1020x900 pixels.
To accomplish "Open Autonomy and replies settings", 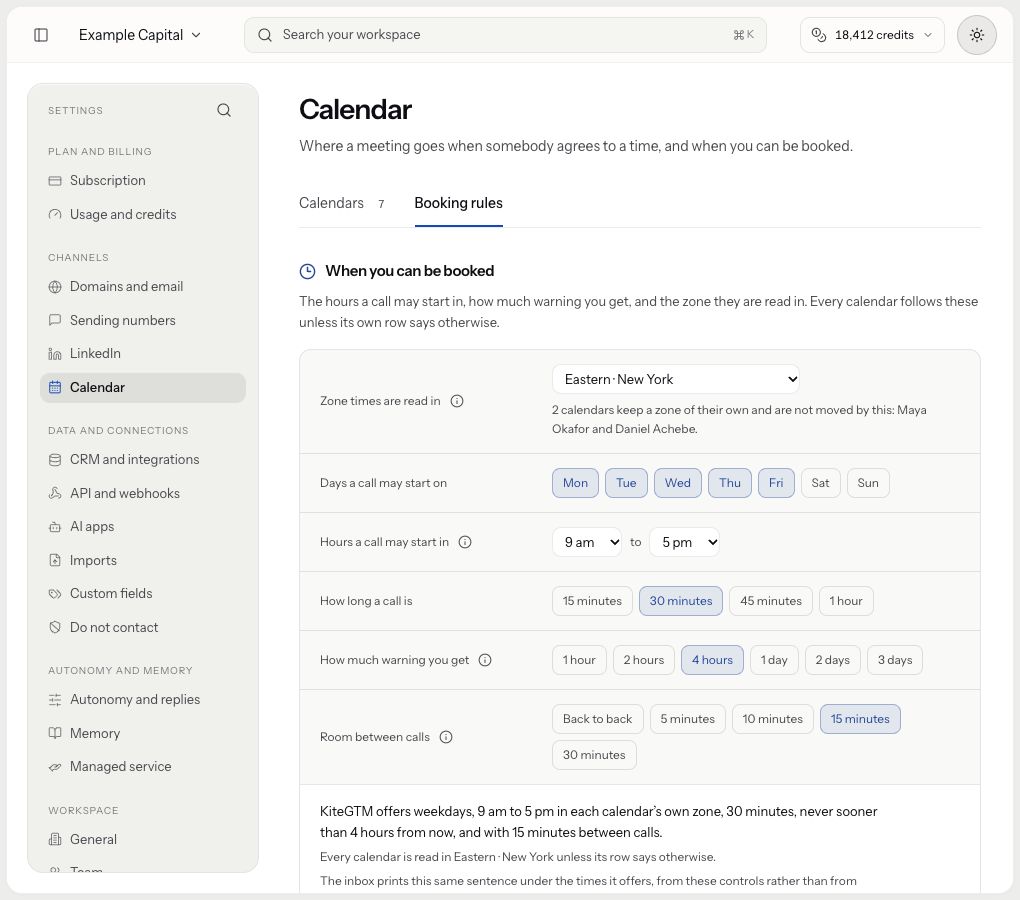I will (143, 700).
